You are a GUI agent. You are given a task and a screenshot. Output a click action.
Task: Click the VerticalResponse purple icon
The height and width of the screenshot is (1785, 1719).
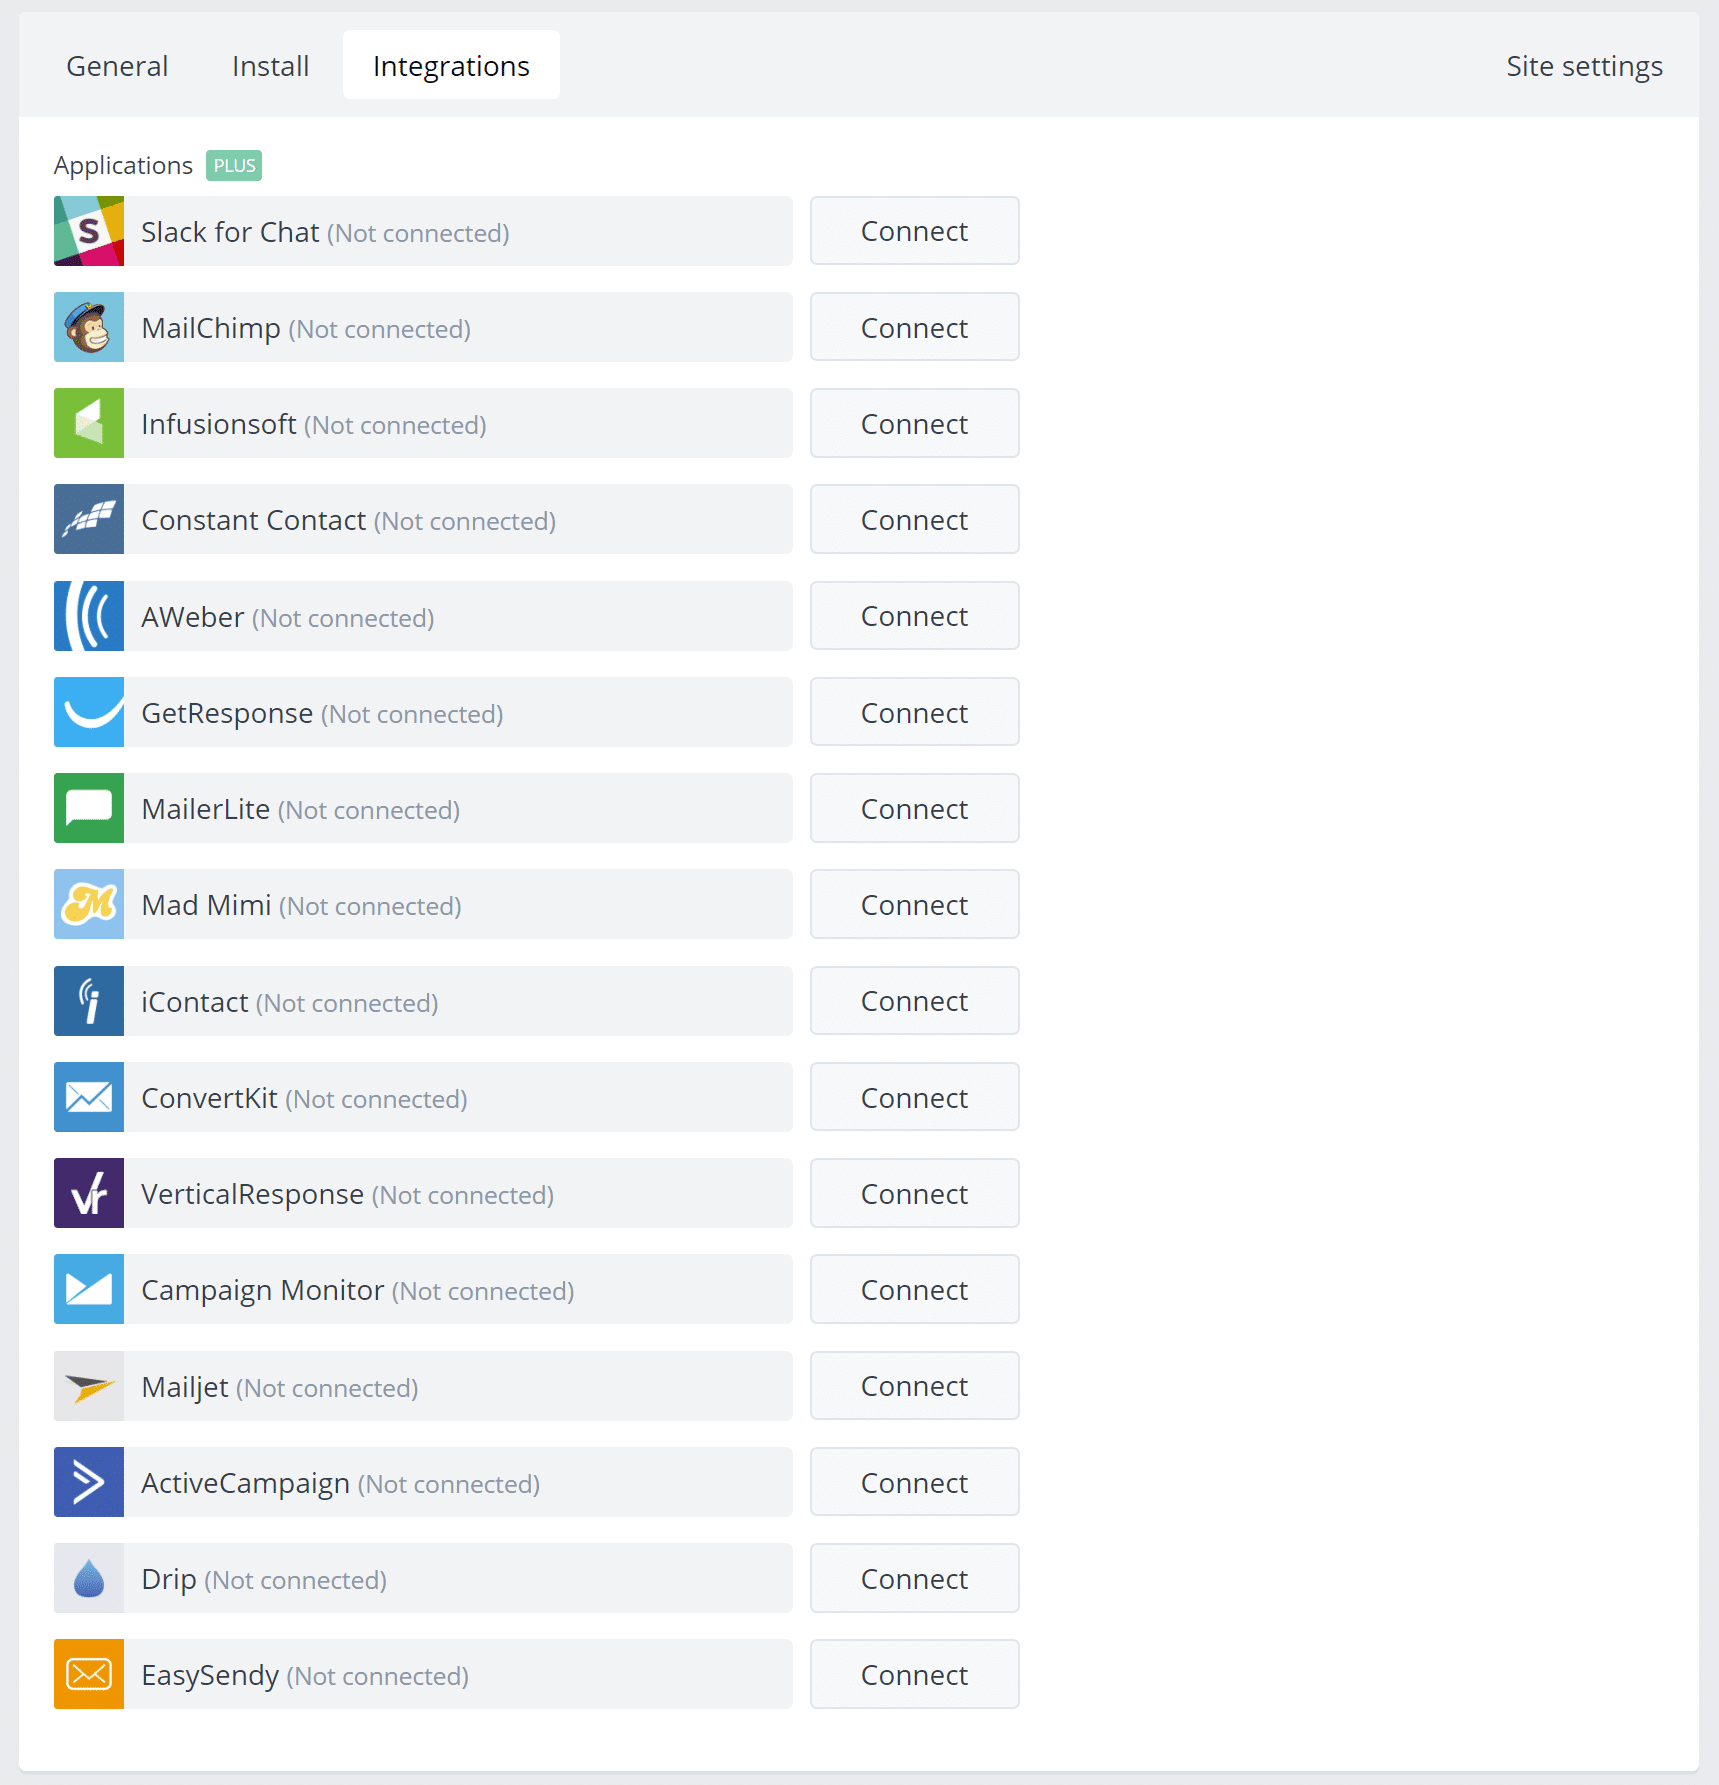(x=89, y=1193)
